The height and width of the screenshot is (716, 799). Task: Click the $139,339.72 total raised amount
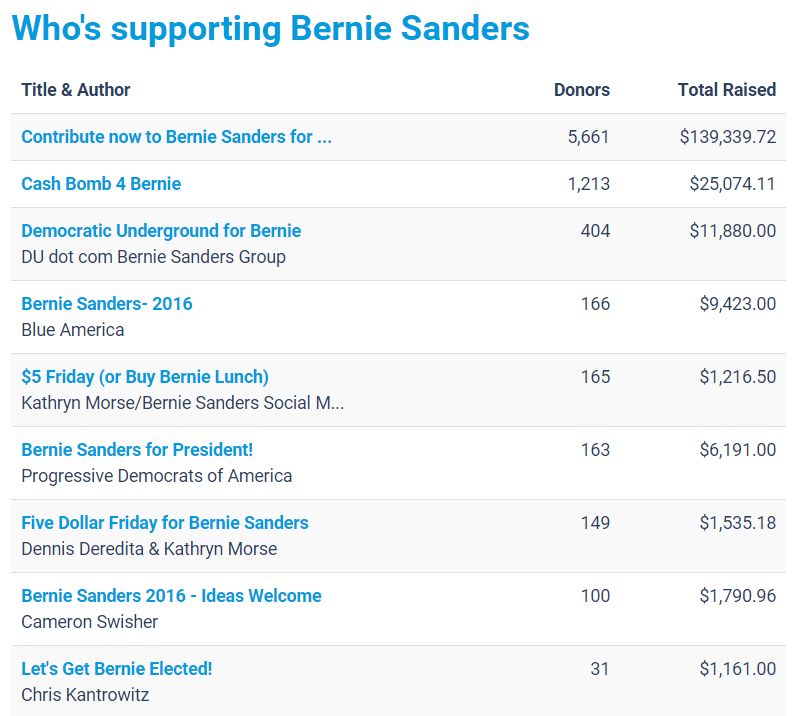[x=727, y=137]
